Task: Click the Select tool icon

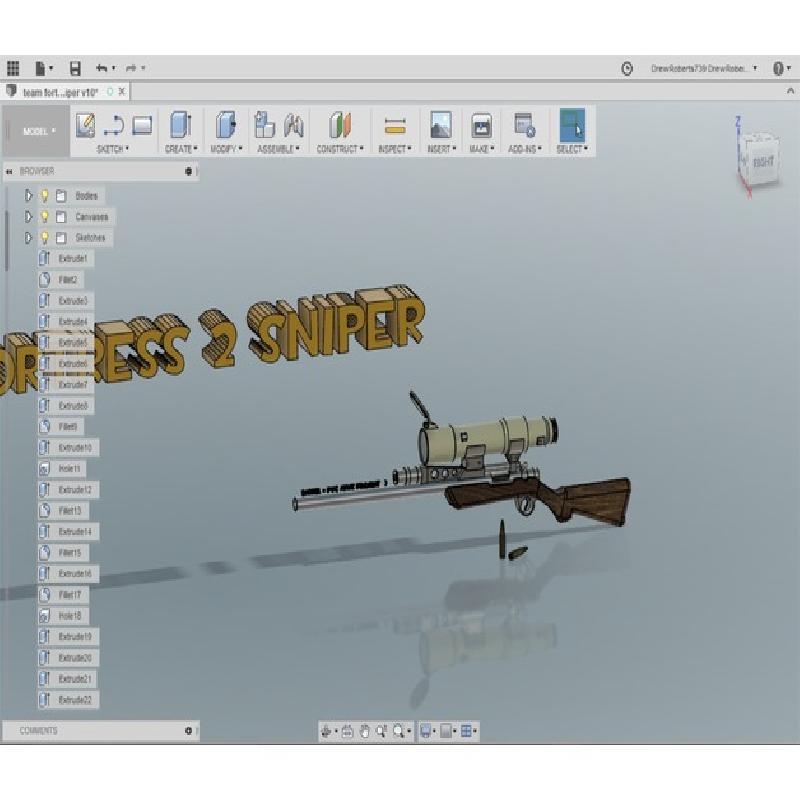Action: point(572,125)
